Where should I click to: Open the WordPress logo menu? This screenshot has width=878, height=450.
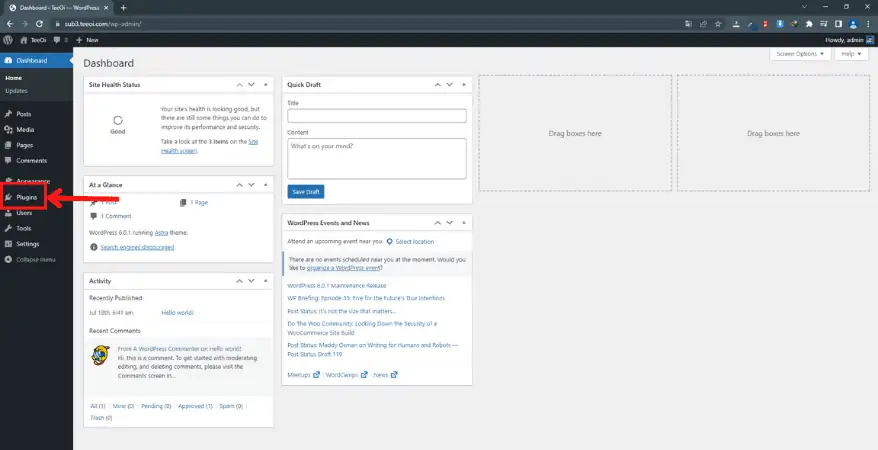click(x=8, y=40)
